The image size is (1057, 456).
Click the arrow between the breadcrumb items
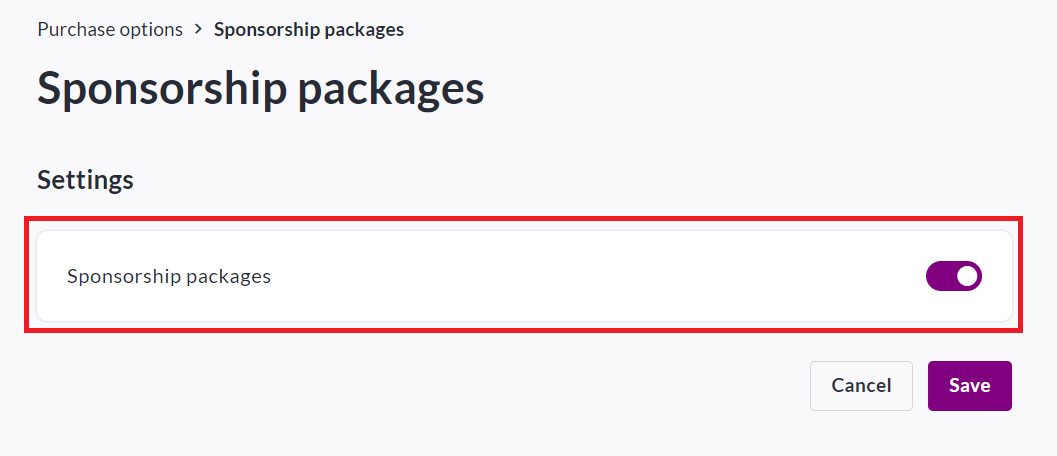[x=198, y=29]
